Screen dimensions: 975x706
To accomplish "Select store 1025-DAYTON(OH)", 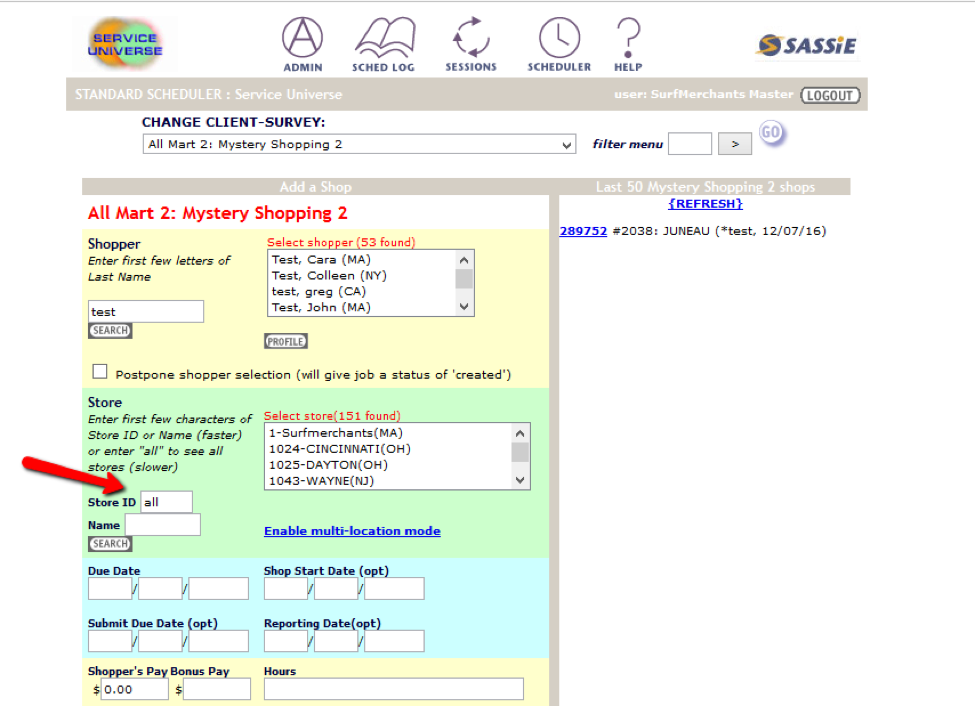I will 328,465.
